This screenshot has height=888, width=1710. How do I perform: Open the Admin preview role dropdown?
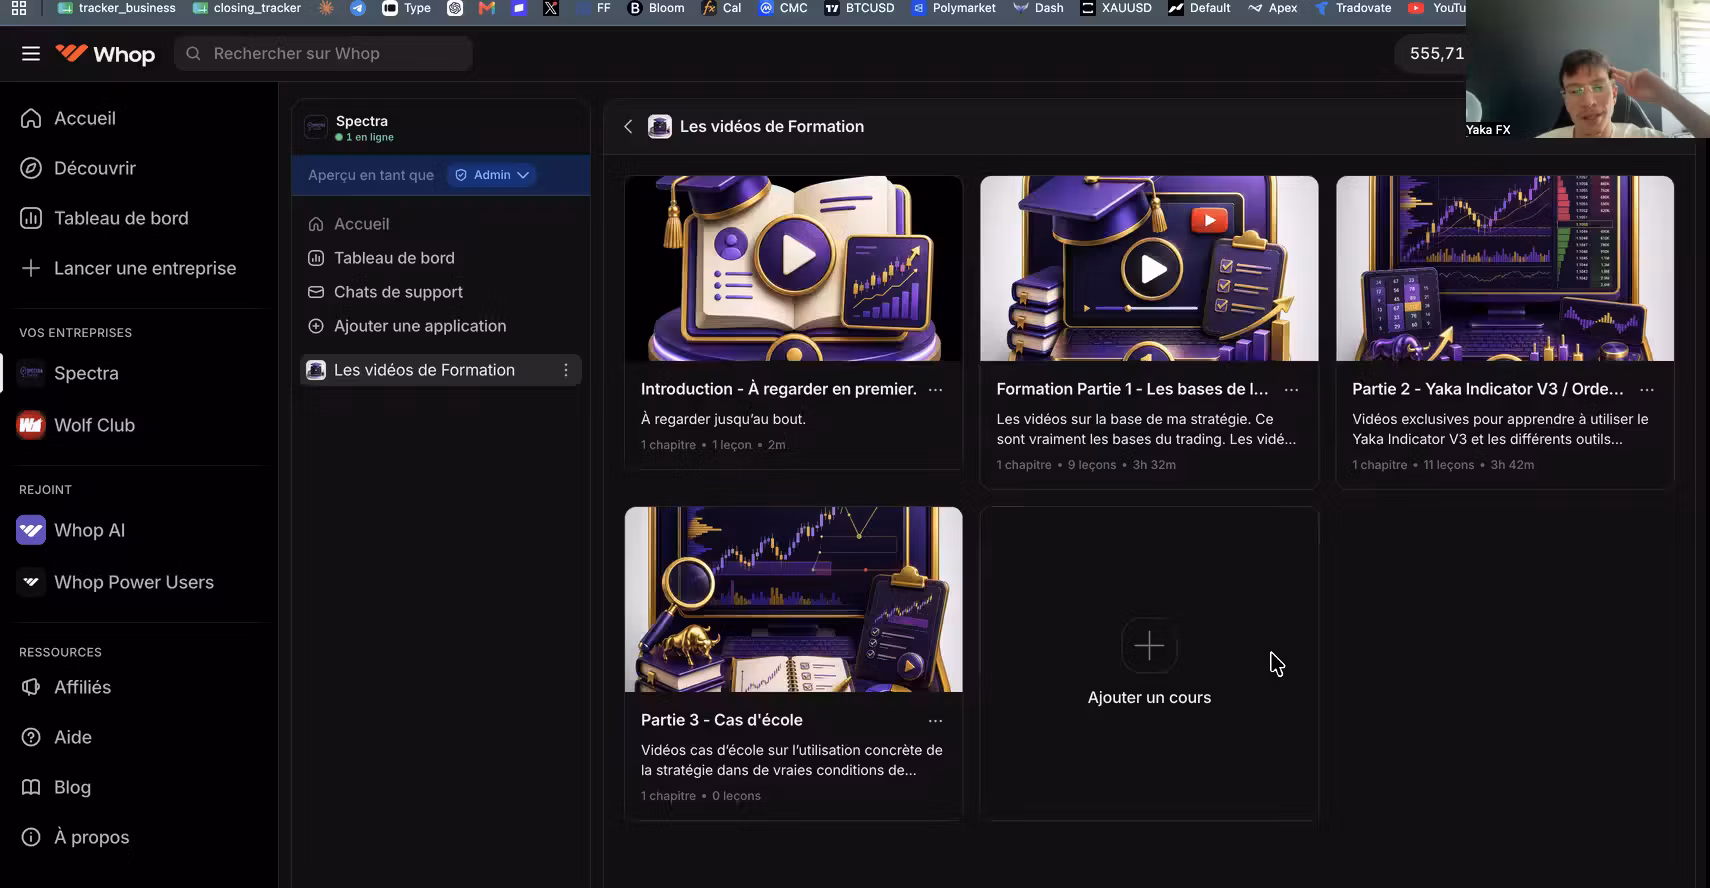tap(492, 175)
